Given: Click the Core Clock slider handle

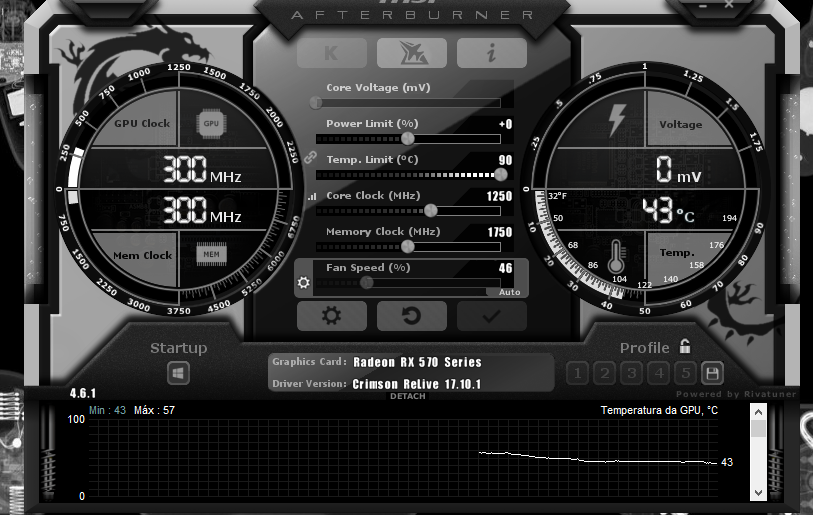Looking at the screenshot, I should pos(431,211).
